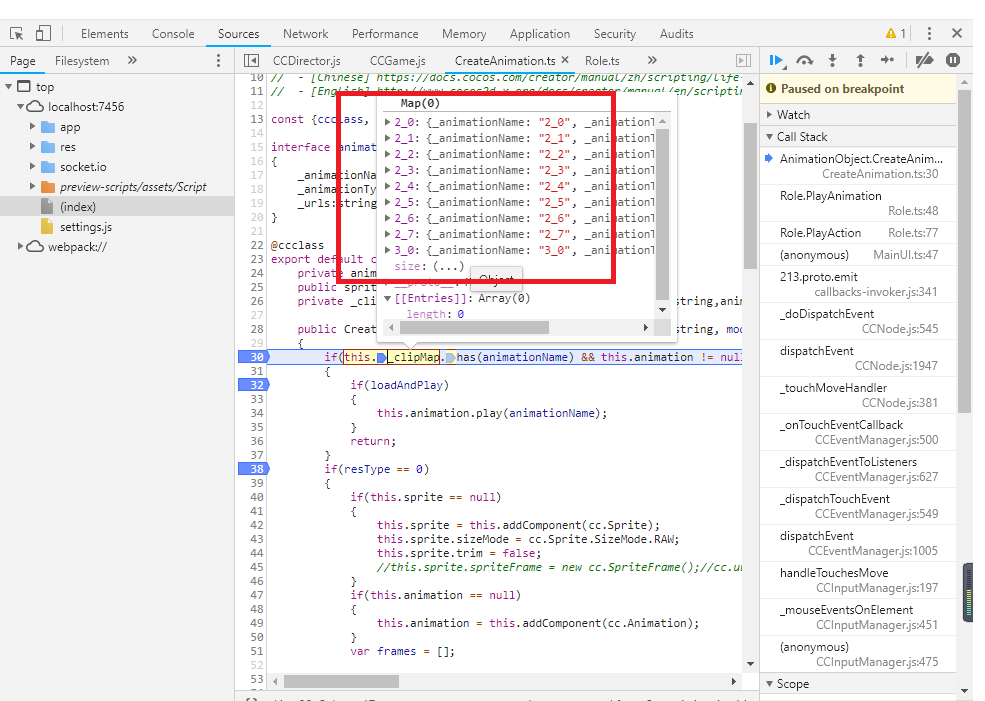Select _touchMoveHandler call stack frame
This screenshot has height=701, width=985.
tap(858, 395)
